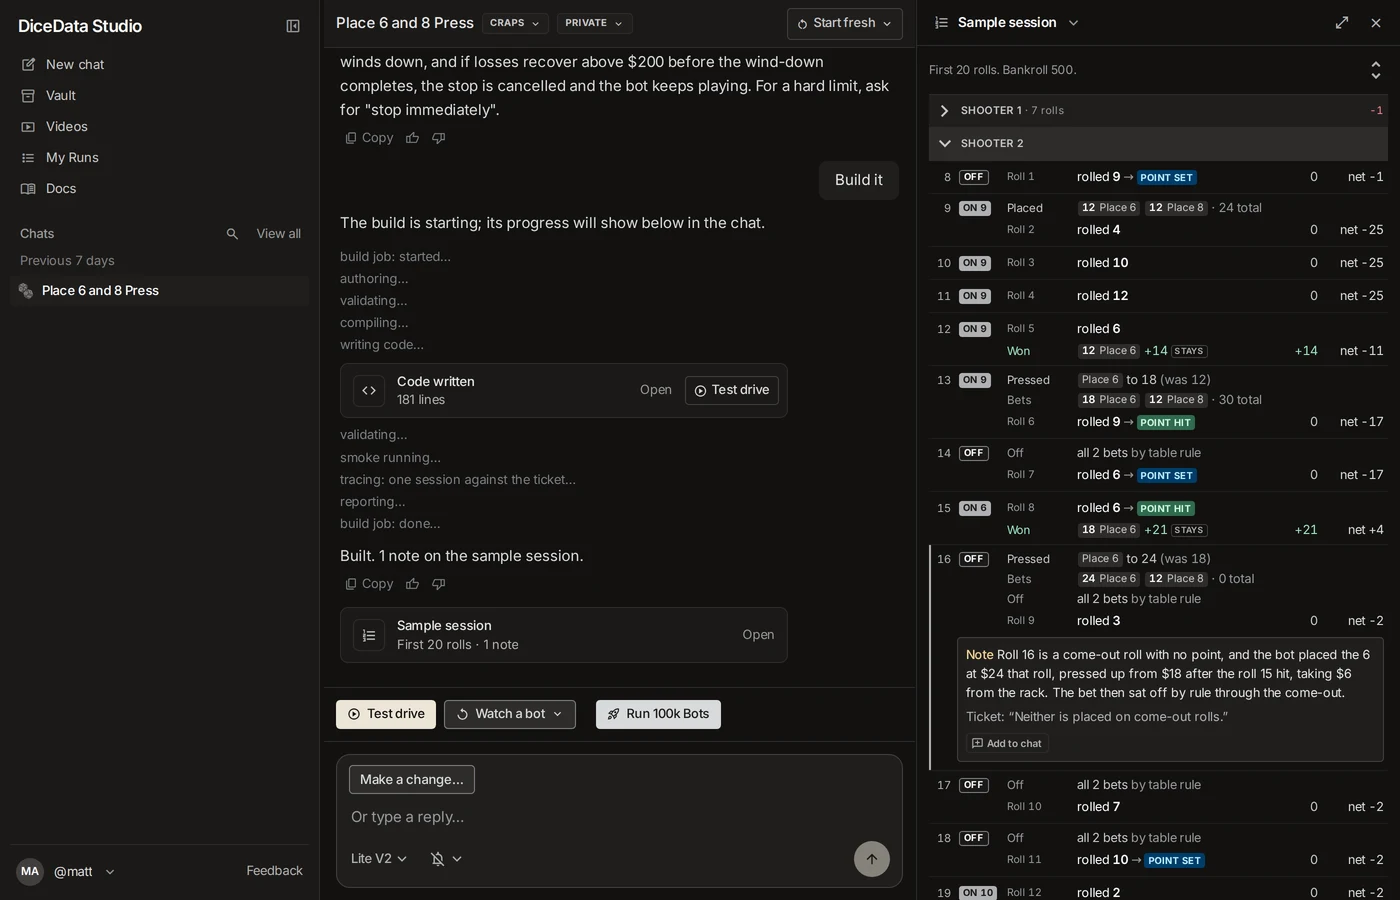Thumbs up the stop-loss explanation message
Screen dimensions: 1400x900
click(412, 138)
